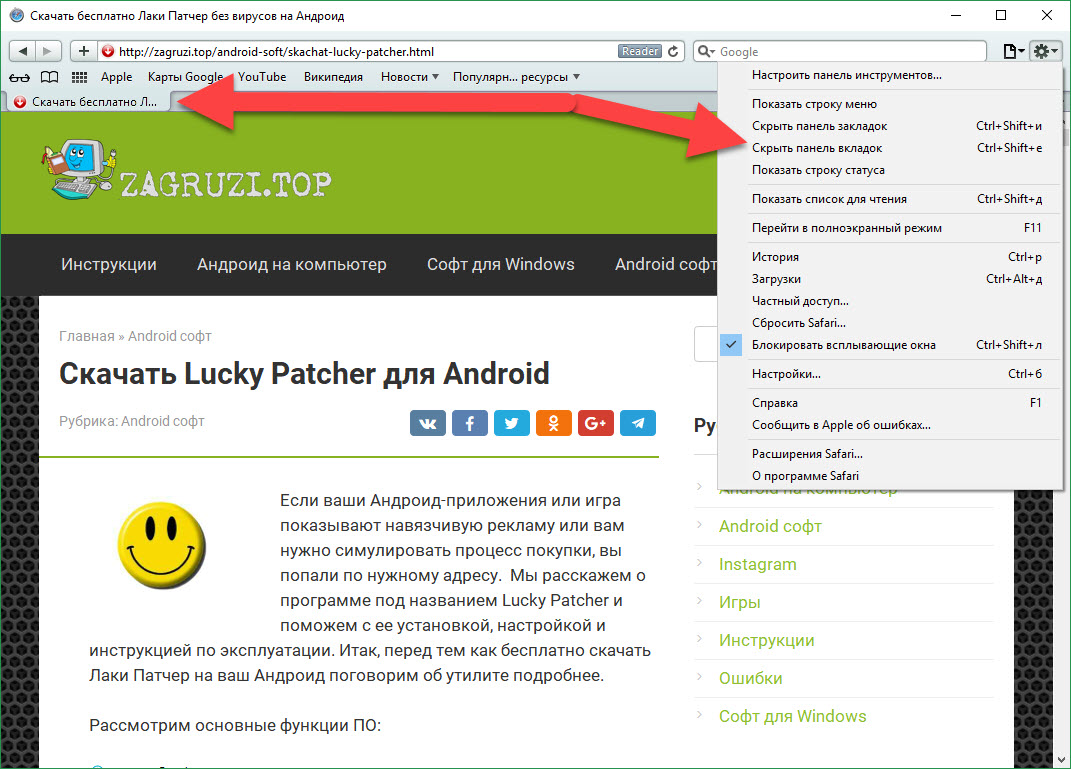Open the Инструкции sidebar category link
Viewport: 1071px width, 769px height.
click(x=766, y=640)
